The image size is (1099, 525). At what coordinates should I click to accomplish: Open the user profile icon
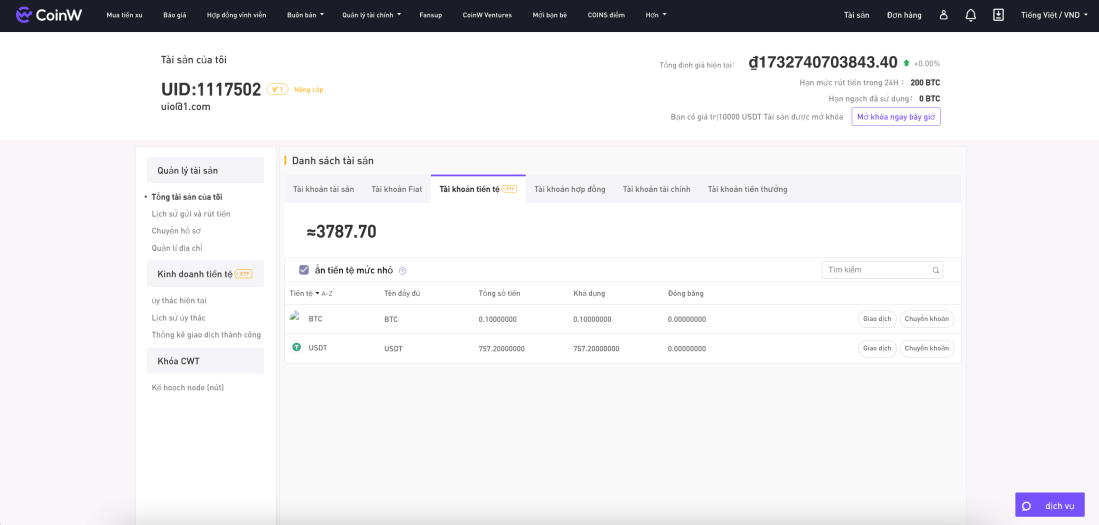point(943,15)
